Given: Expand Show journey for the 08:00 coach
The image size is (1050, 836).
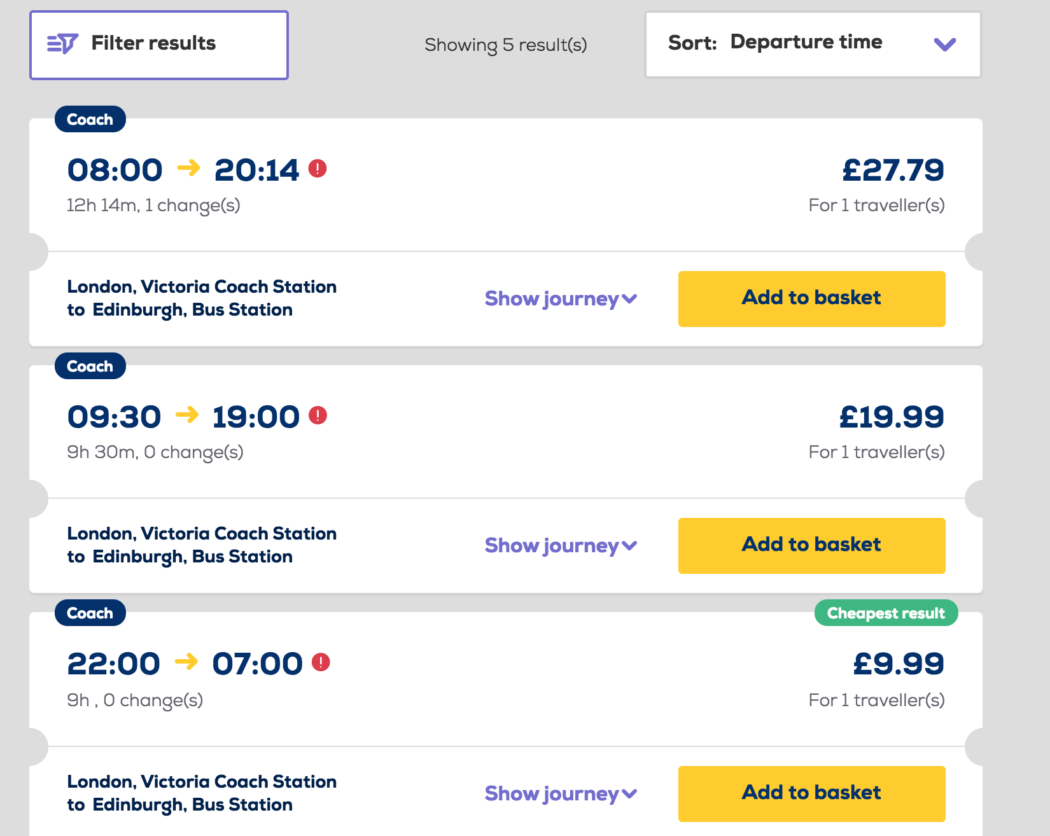Looking at the screenshot, I should coord(560,298).
